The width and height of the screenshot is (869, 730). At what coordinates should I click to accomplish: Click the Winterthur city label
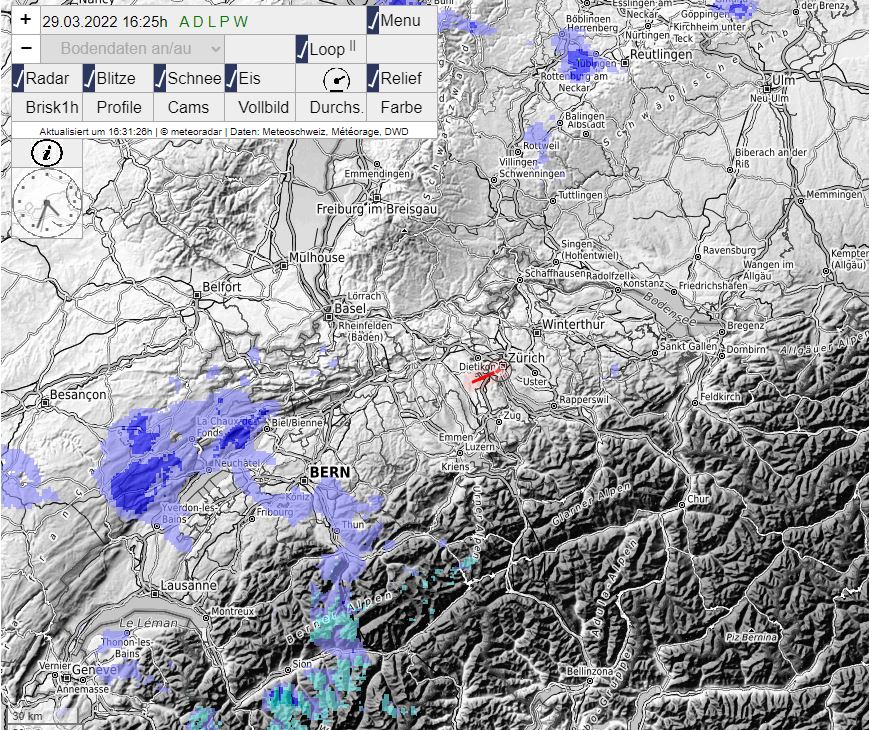(574, 325)
